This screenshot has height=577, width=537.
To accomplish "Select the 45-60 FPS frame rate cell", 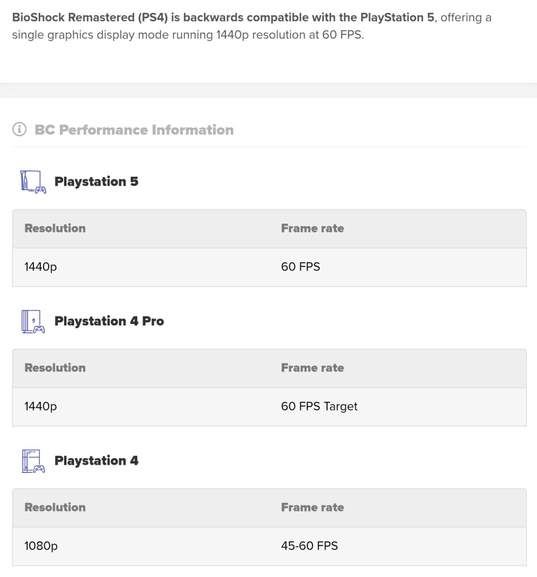I will (x=309, y=546).
